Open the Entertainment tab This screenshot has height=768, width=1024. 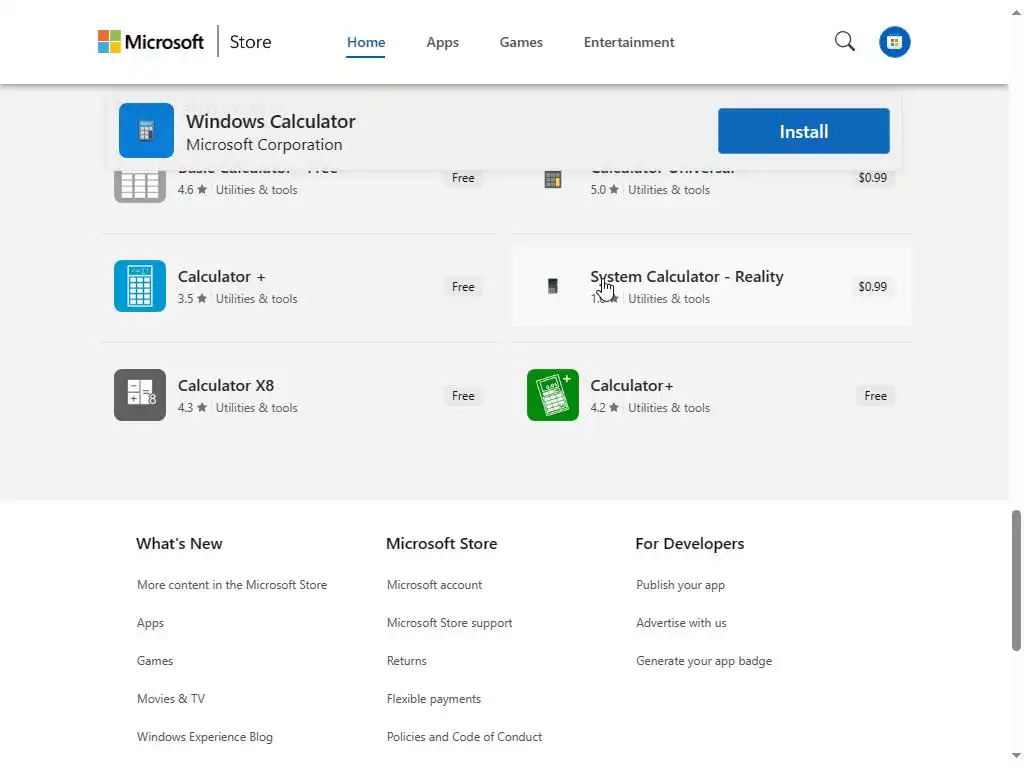[629, 42]
